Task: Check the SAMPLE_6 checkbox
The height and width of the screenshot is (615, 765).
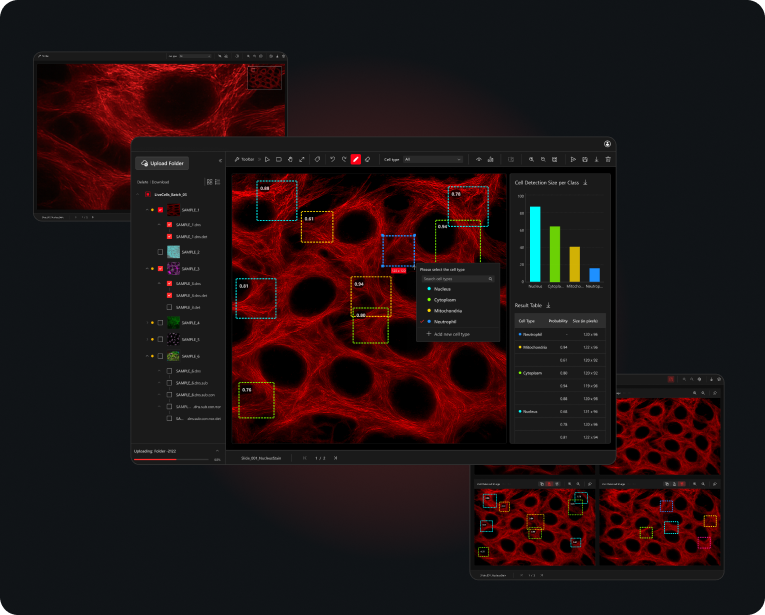Action: pos(161,356)
